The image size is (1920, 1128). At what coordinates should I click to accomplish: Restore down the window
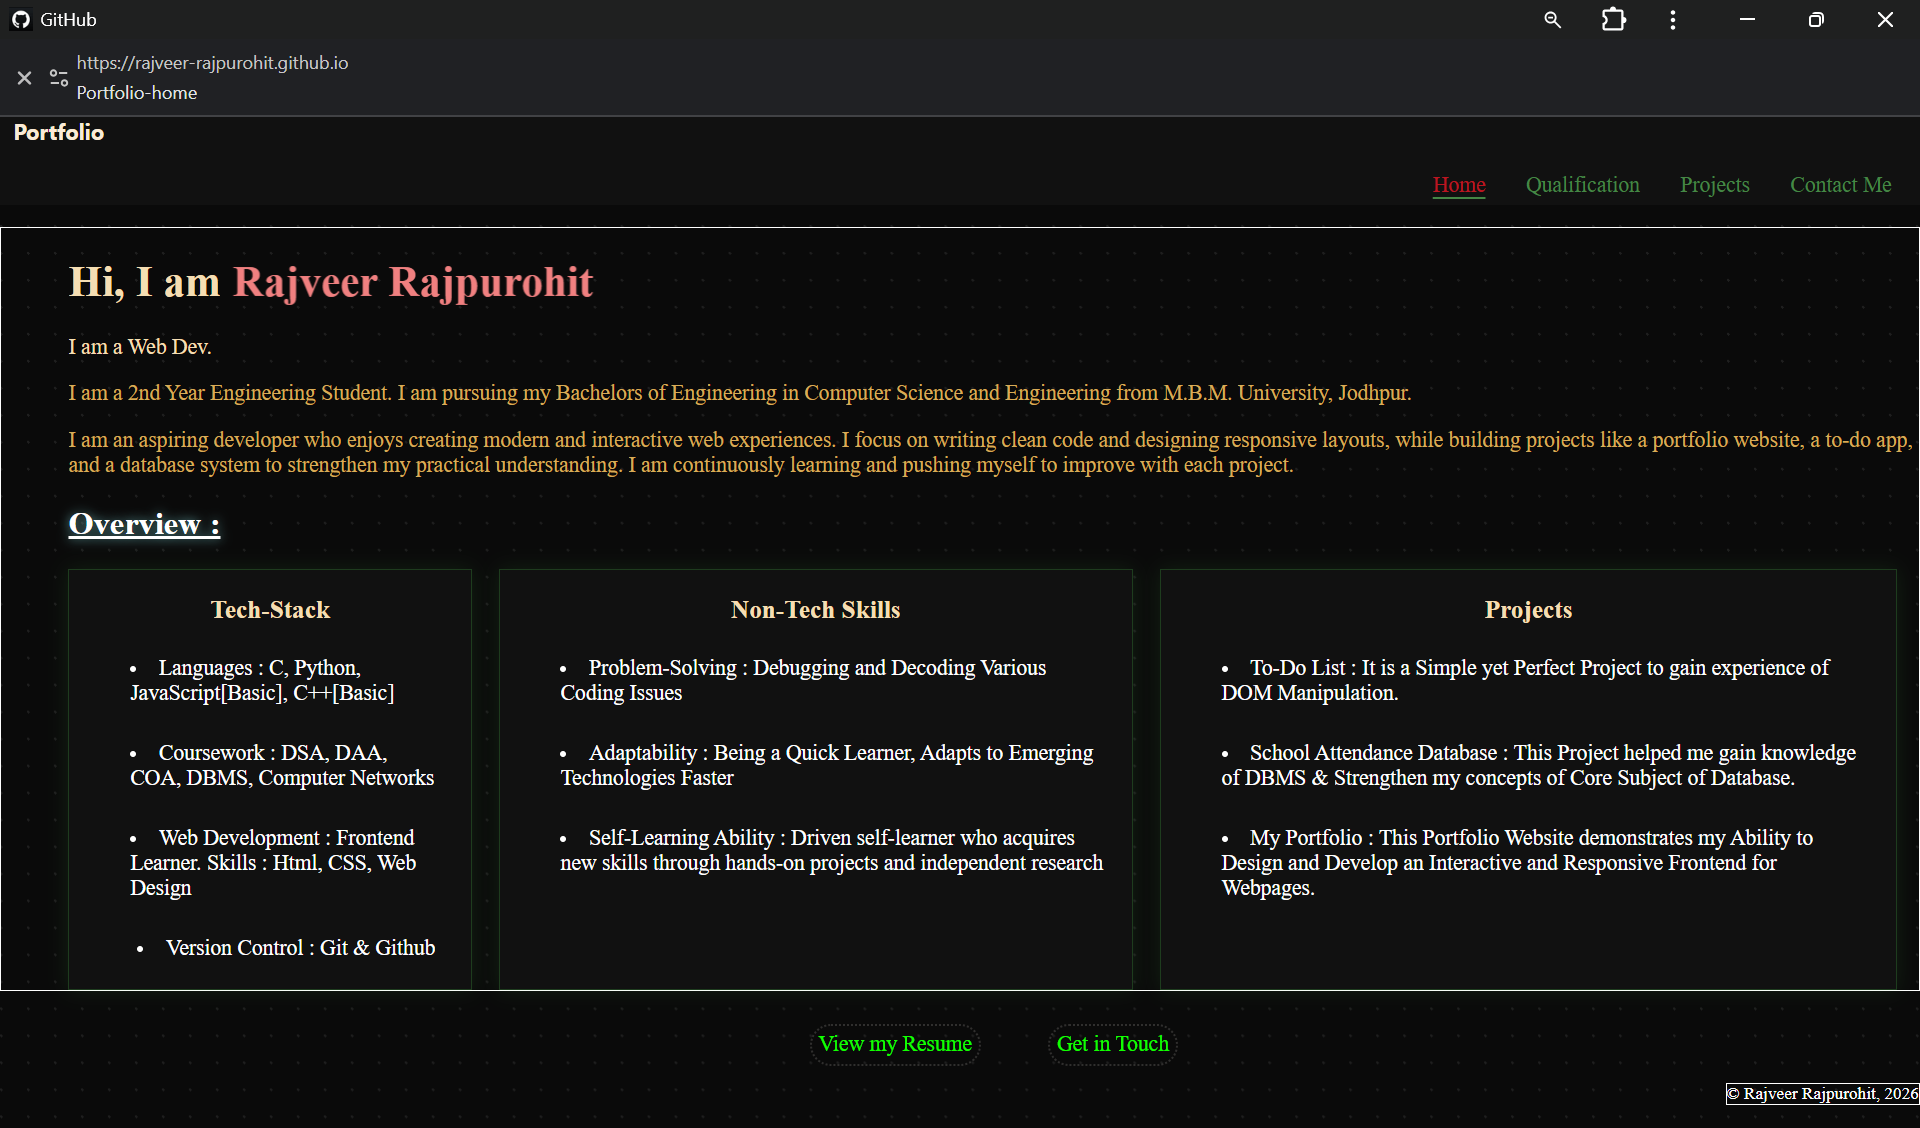pyautogui.click(x=1816, y=20)
